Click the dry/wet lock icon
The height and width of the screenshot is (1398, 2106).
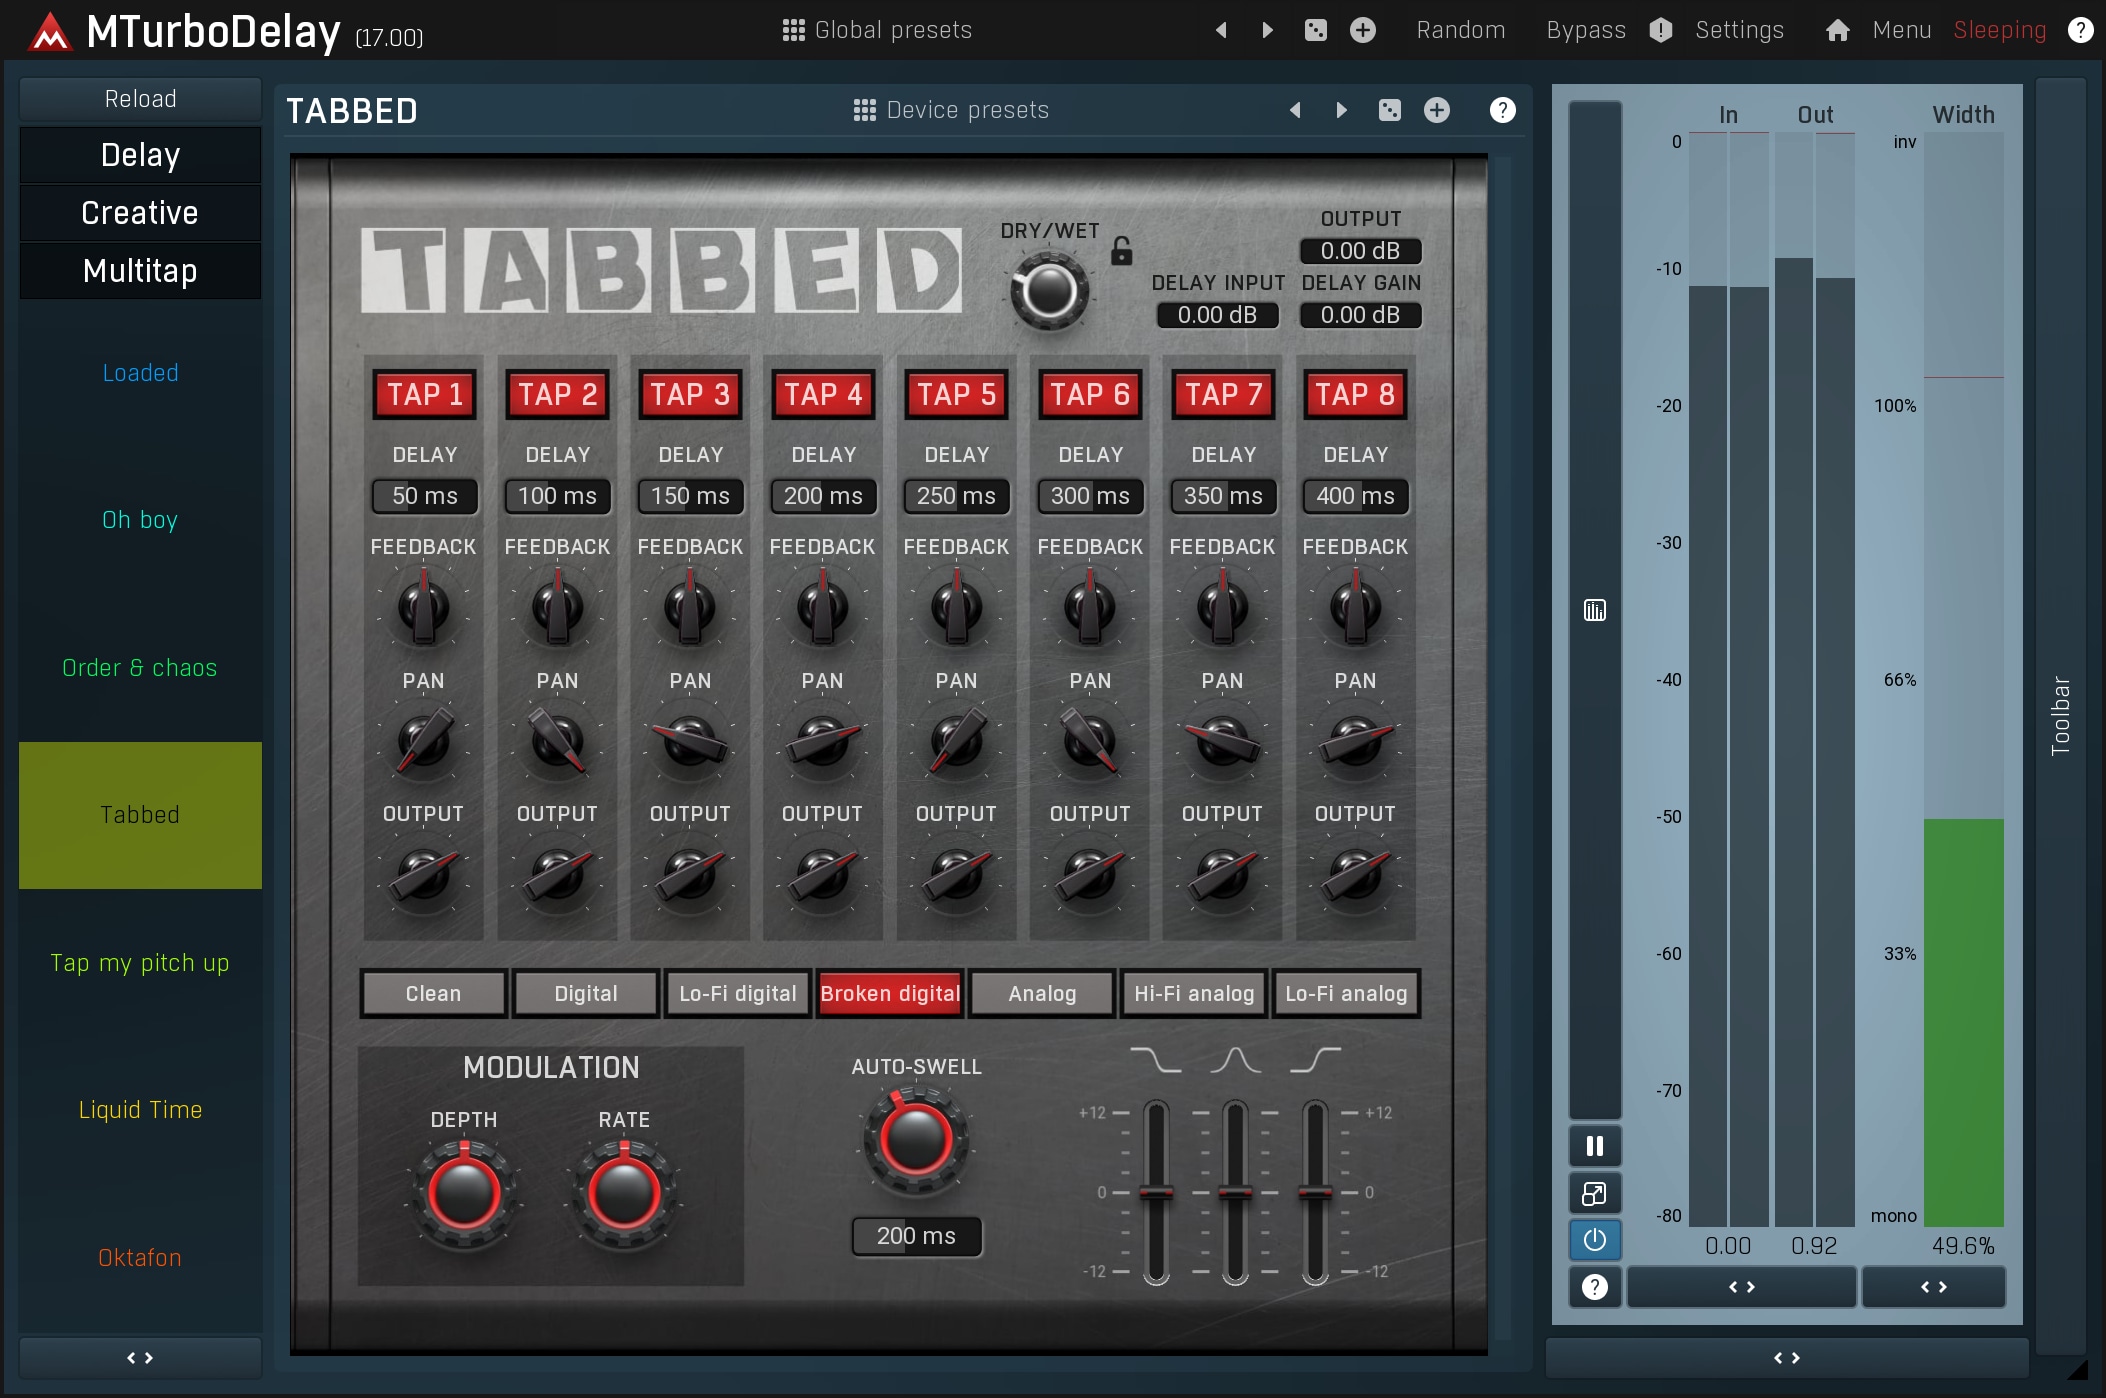tap(1121, 251)
